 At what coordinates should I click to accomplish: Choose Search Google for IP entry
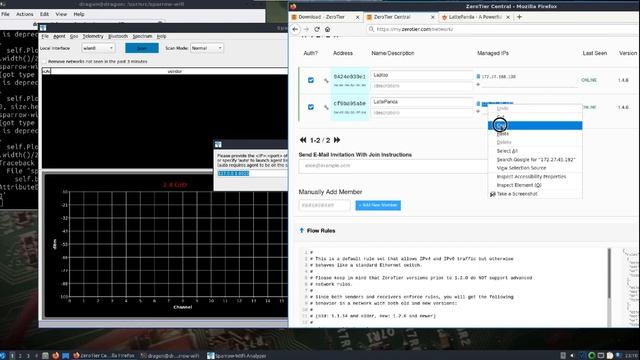[535, 160]
